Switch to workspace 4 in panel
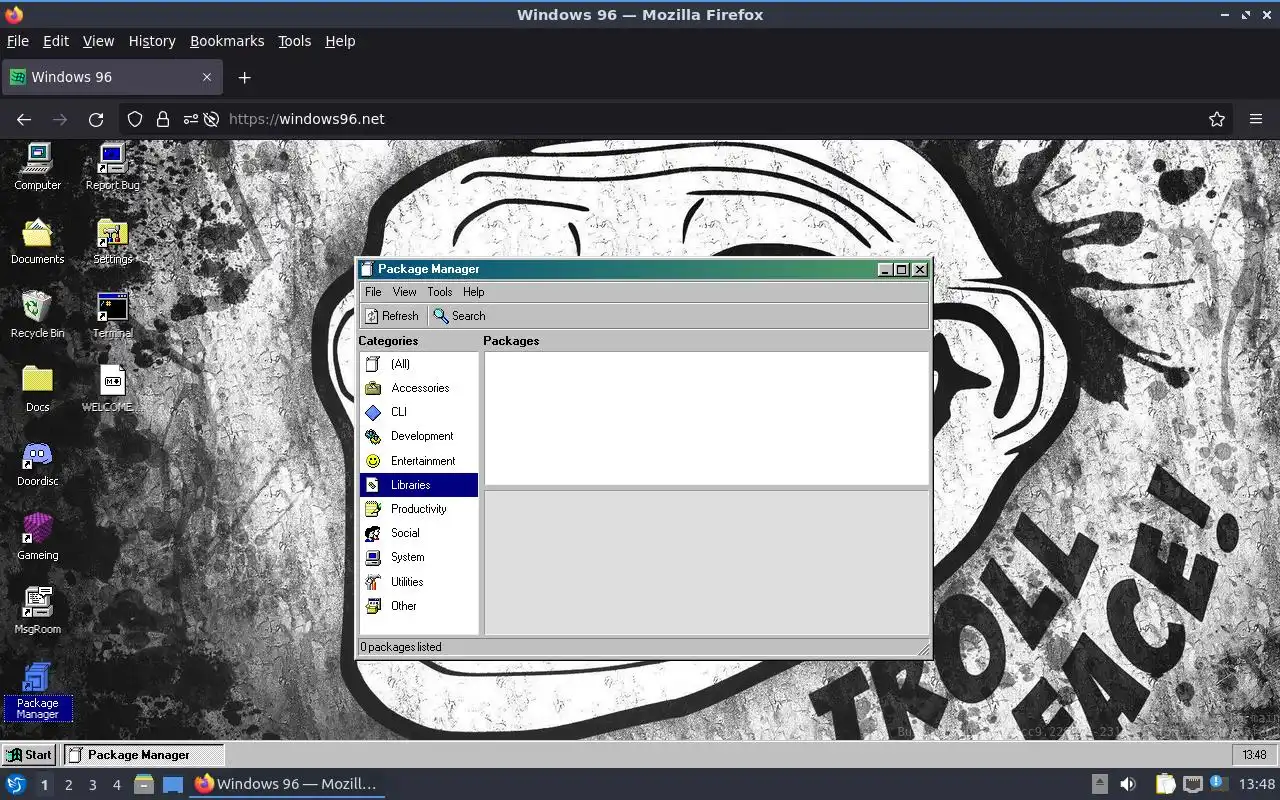Image resolution: width=1280 pixels, height=800 pixels. (x=116, y=785)
